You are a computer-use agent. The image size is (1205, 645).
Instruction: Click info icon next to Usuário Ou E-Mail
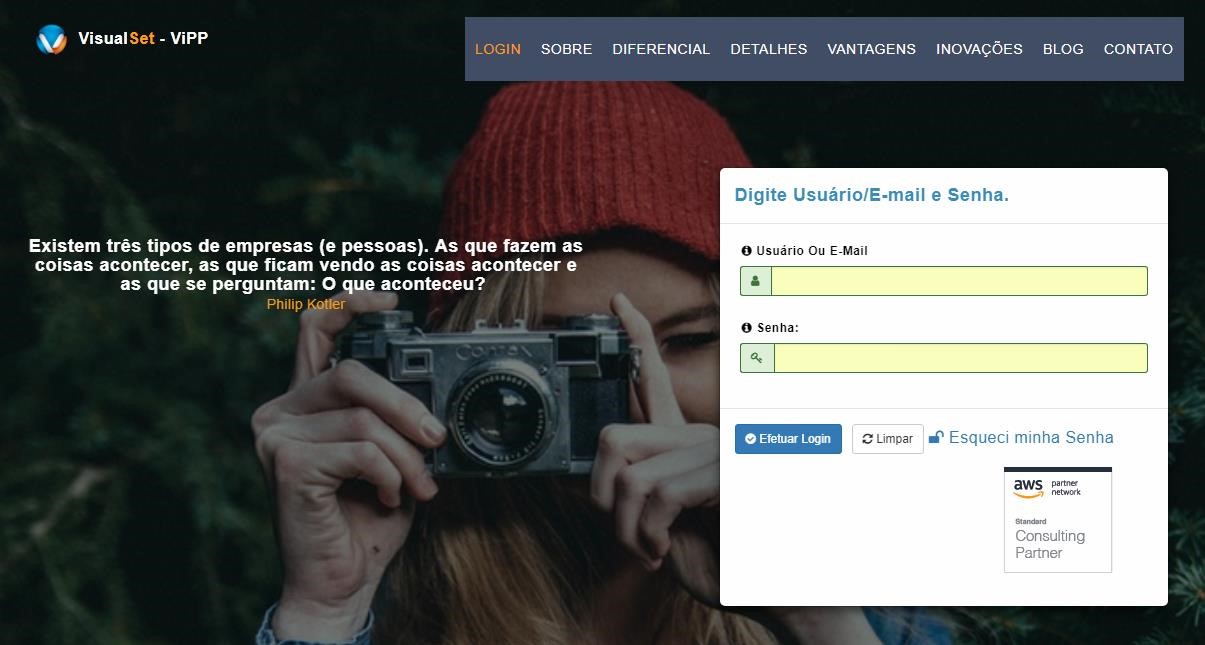pyautogui.click(x=746, y=251)
